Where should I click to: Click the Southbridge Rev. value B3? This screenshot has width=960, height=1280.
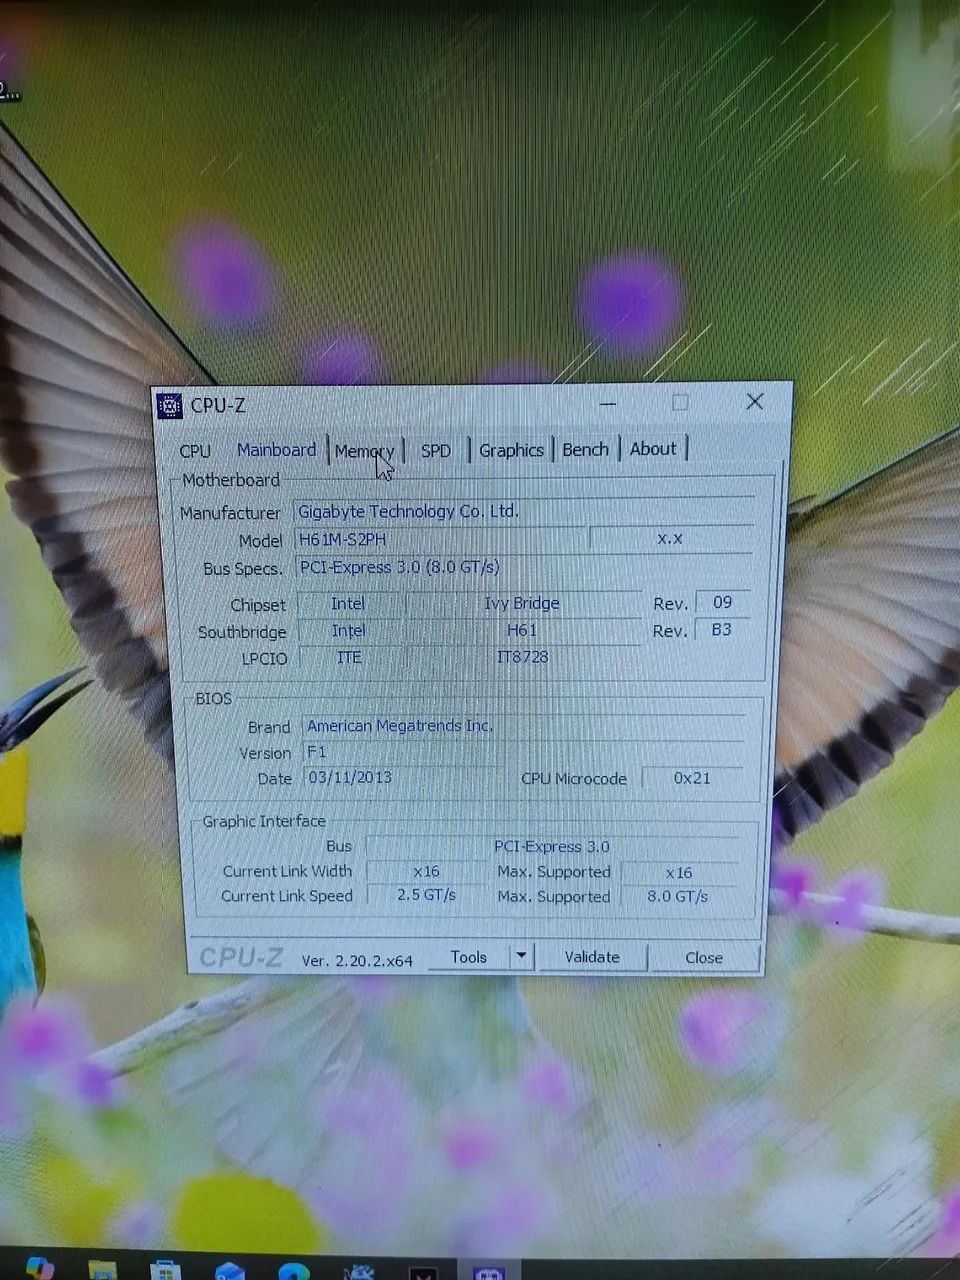(722, 630)
